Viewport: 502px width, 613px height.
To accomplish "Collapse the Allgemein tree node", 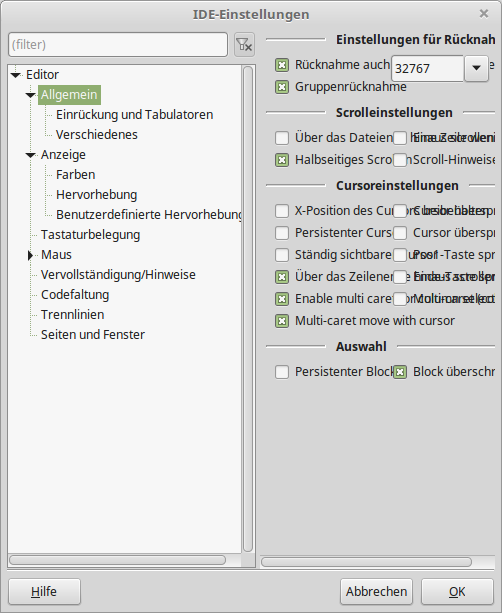I will [30, 95].
